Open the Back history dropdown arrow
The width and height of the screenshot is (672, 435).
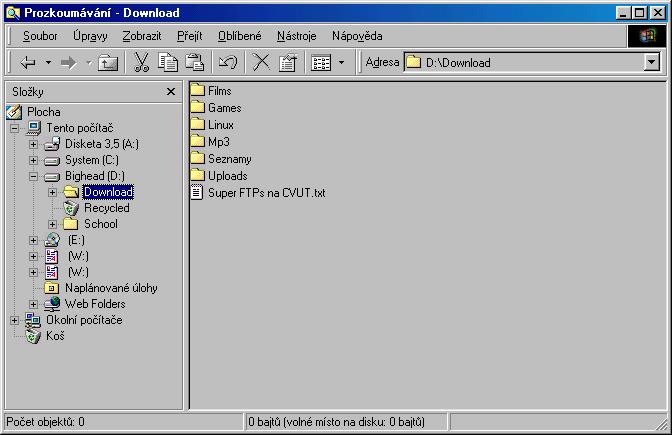[x=48, y=63]
